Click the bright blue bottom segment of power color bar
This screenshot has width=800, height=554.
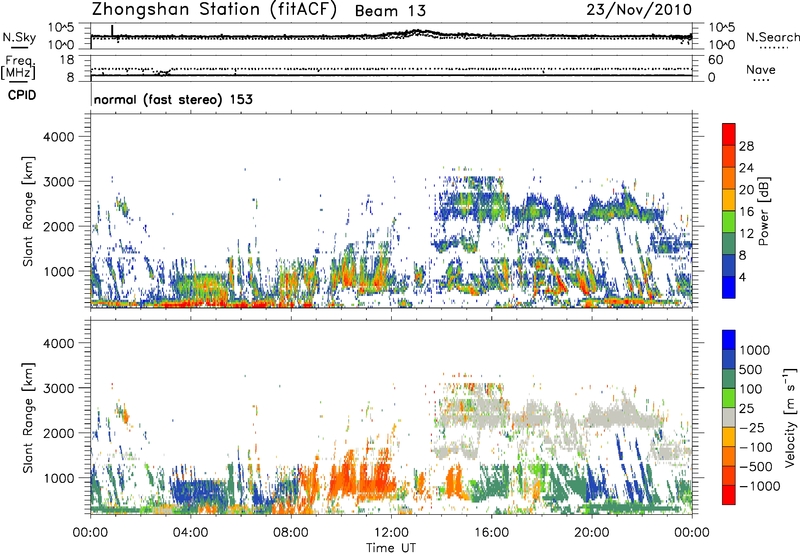click(729, 288)
